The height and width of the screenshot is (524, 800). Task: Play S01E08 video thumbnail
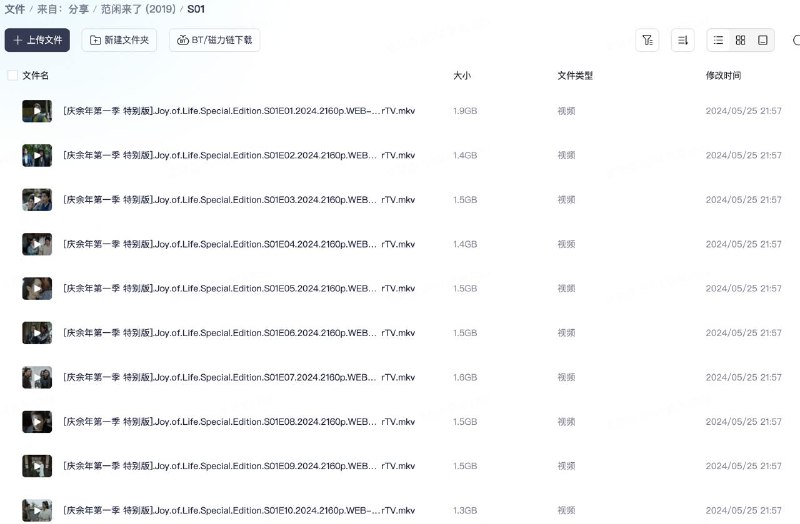37,421
